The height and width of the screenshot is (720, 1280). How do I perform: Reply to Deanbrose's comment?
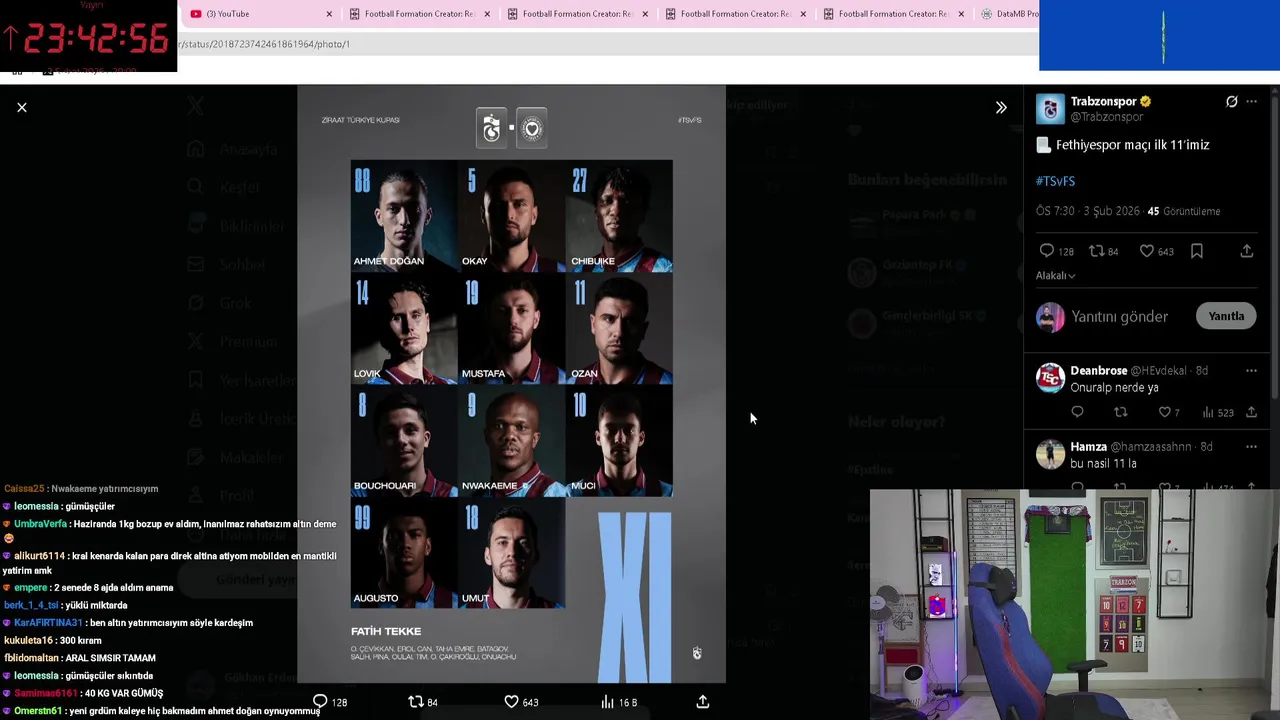1077,412
